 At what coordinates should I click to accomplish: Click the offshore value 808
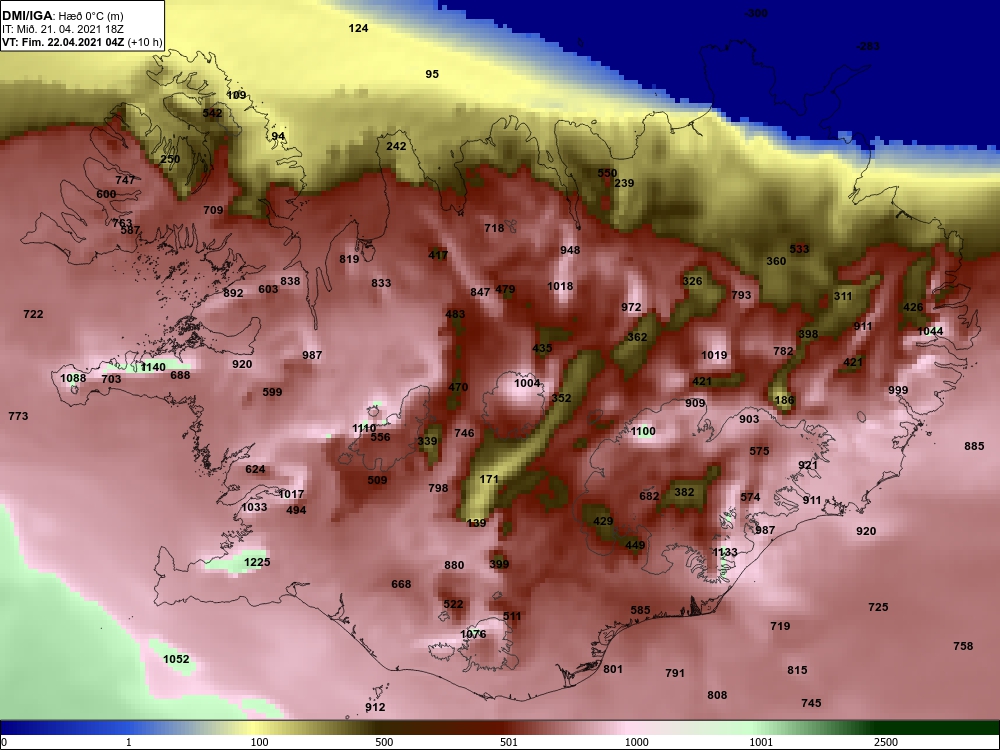[x=717, y=695]
